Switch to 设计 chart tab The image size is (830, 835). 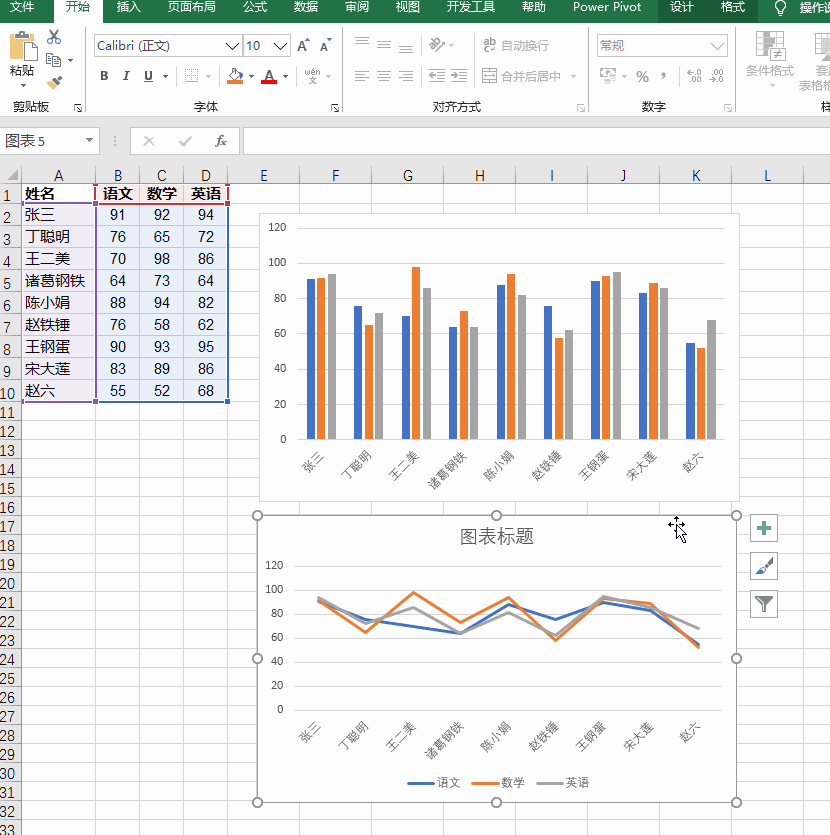(x=682, y=7)
